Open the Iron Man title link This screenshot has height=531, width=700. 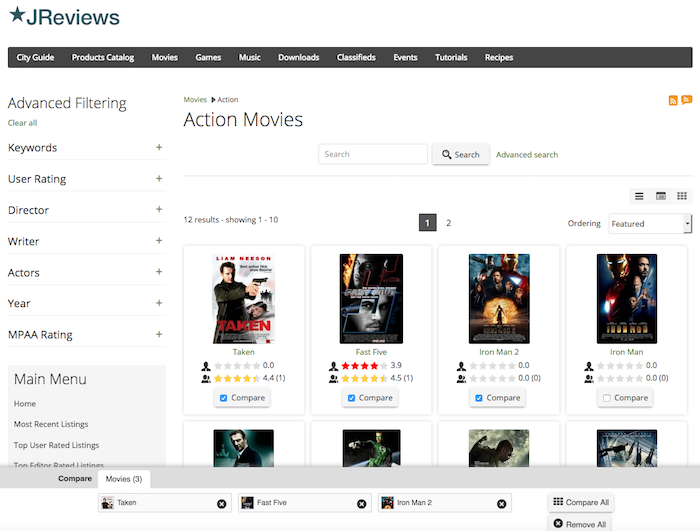tap(627, 352)
